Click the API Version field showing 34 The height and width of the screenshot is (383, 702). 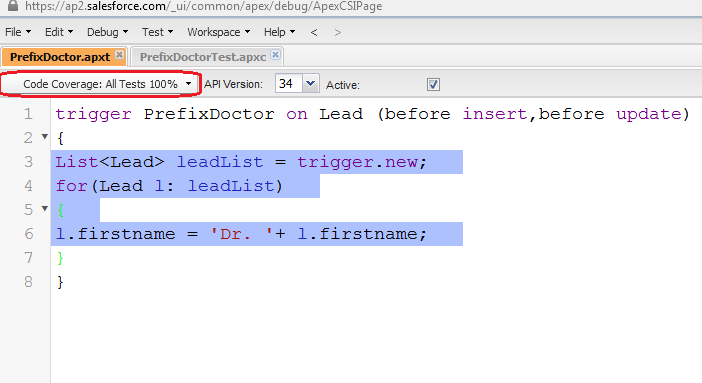click(x=289, y=83)
